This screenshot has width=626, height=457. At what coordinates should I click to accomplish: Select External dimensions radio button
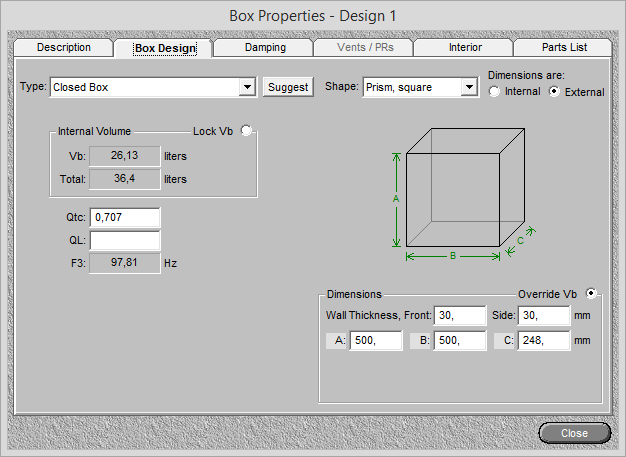pos(555,92)
